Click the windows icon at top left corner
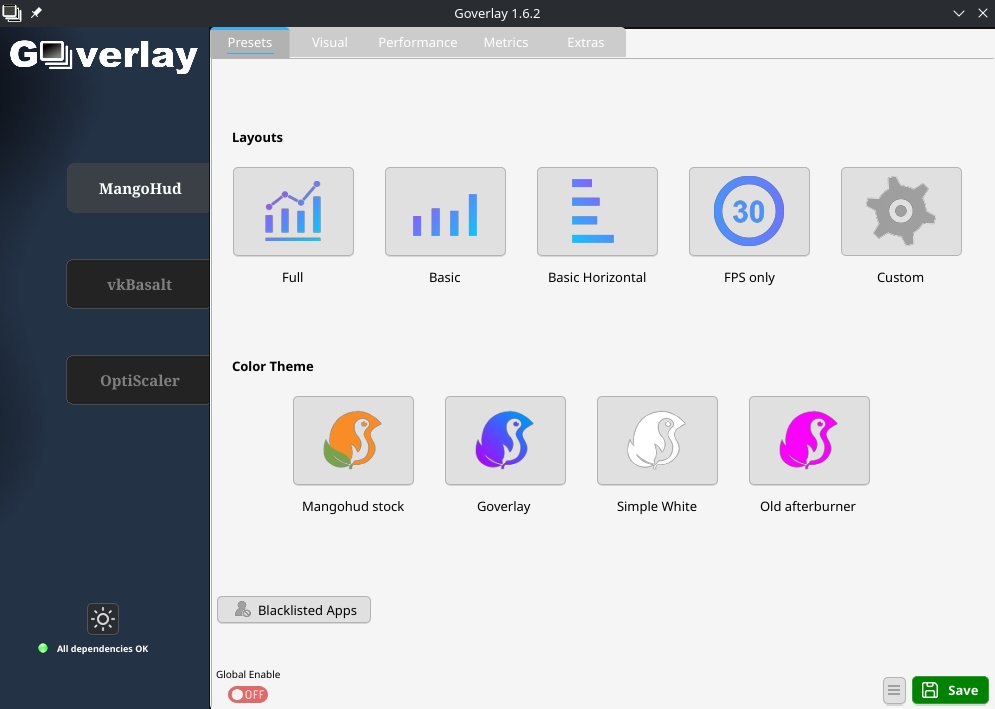This screenshot has width=995, height=709. [11, 13]
